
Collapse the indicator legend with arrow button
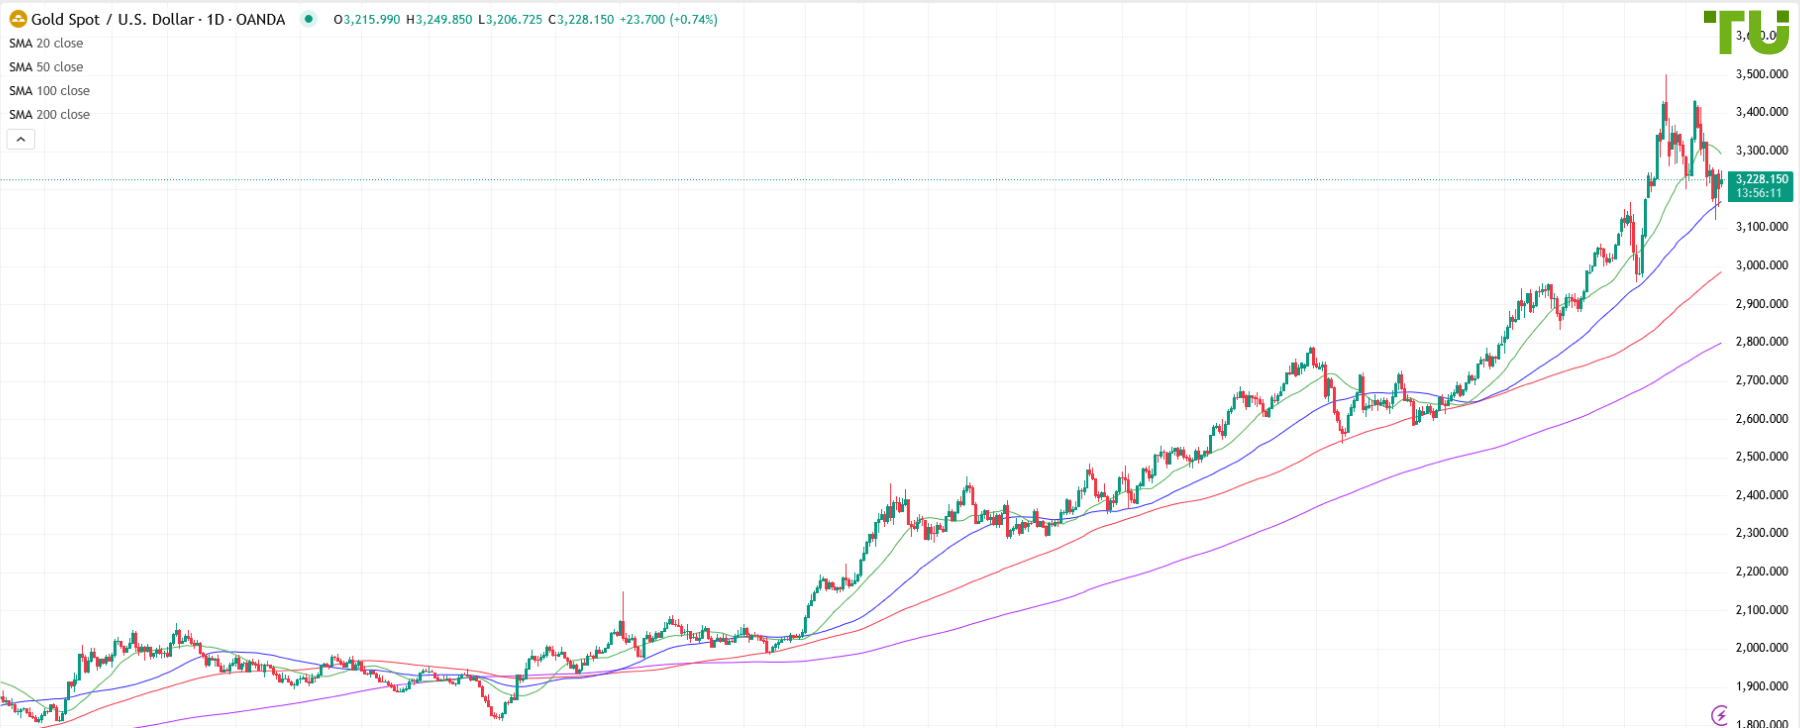click(21, 139)
